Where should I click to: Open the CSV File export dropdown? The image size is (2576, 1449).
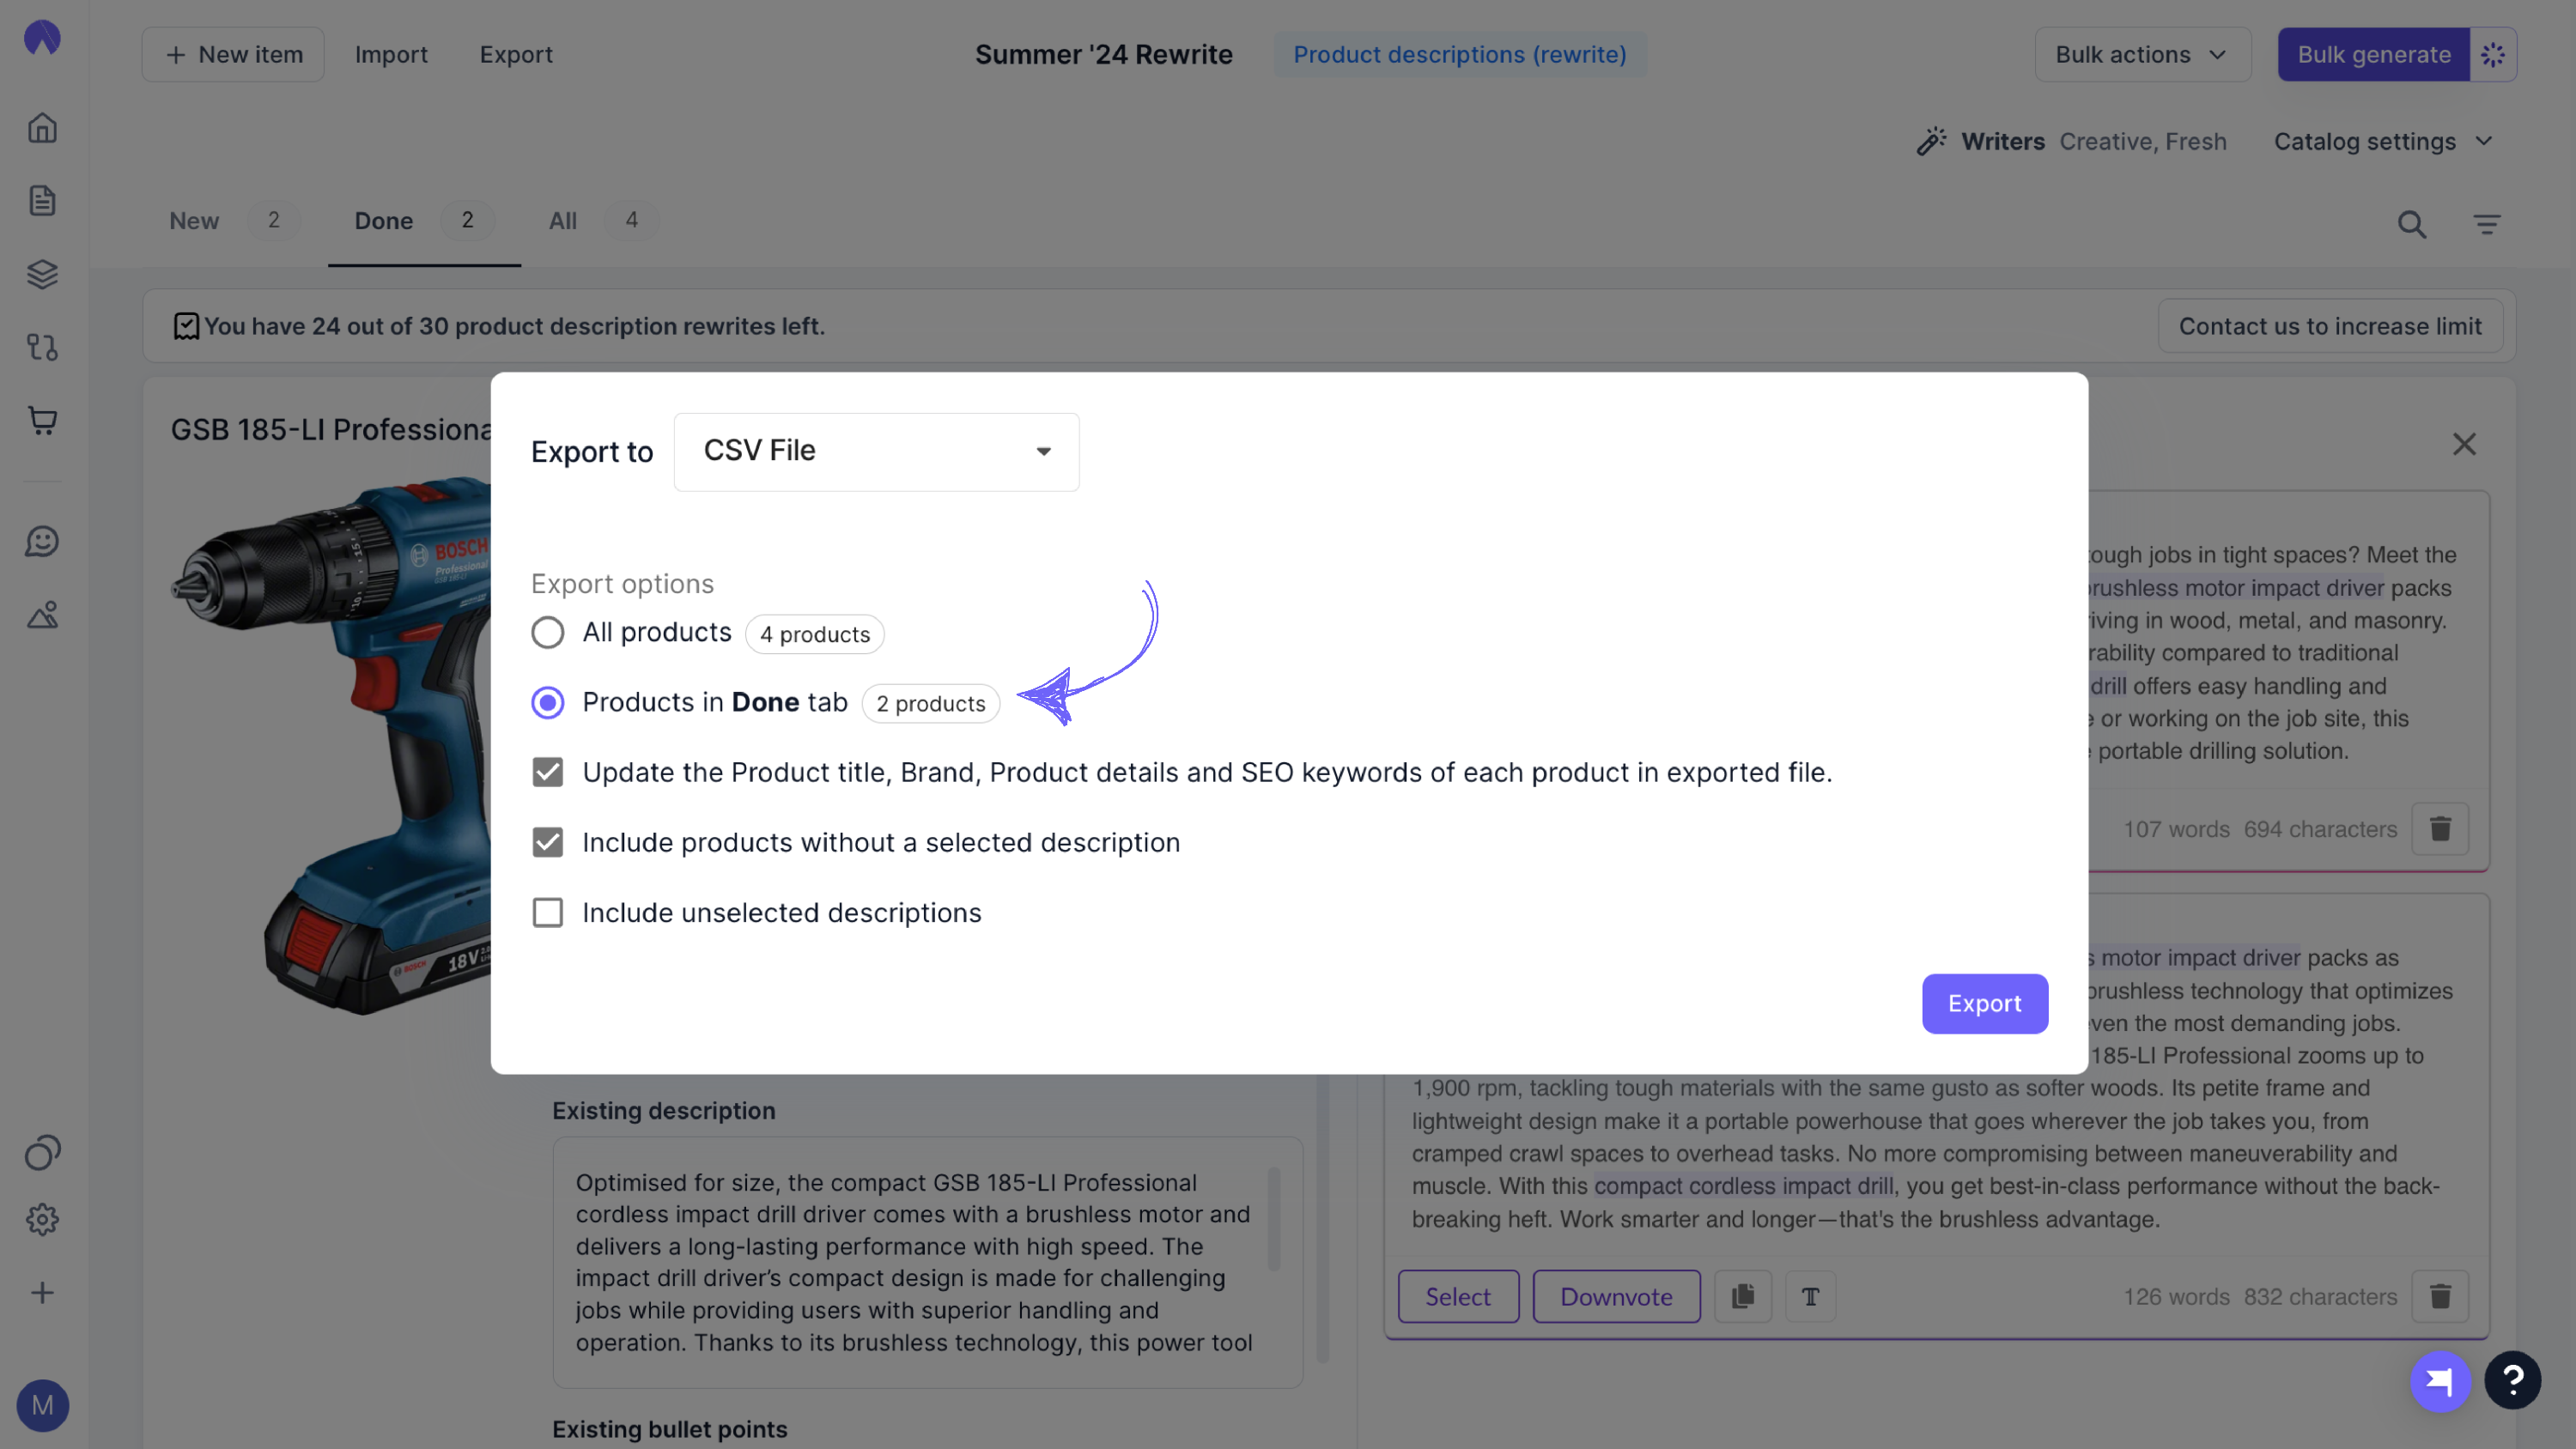click(x=876, y=451)
